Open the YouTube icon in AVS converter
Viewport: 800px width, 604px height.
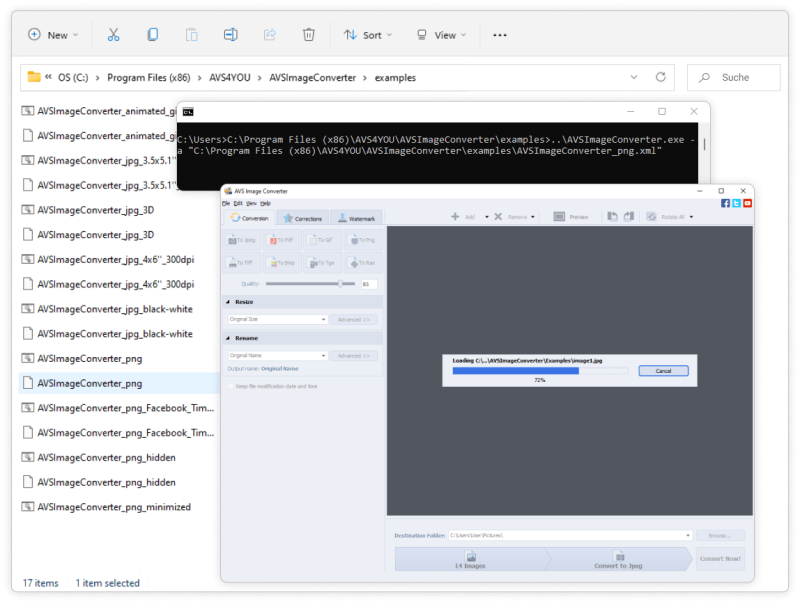tap(747, 203)
